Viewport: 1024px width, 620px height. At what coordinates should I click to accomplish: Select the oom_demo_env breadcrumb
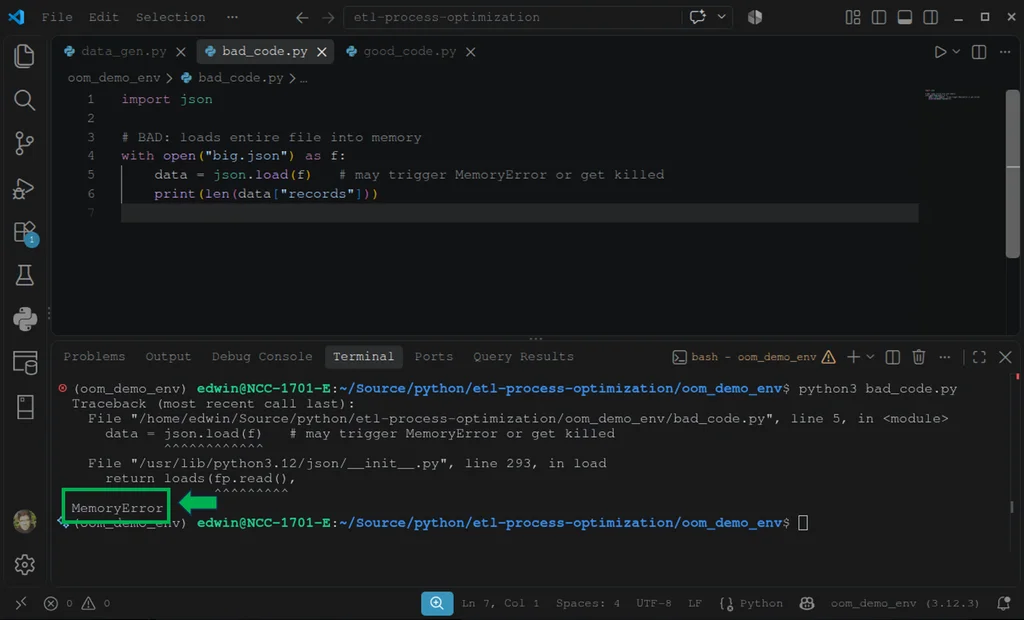[114, 78]
